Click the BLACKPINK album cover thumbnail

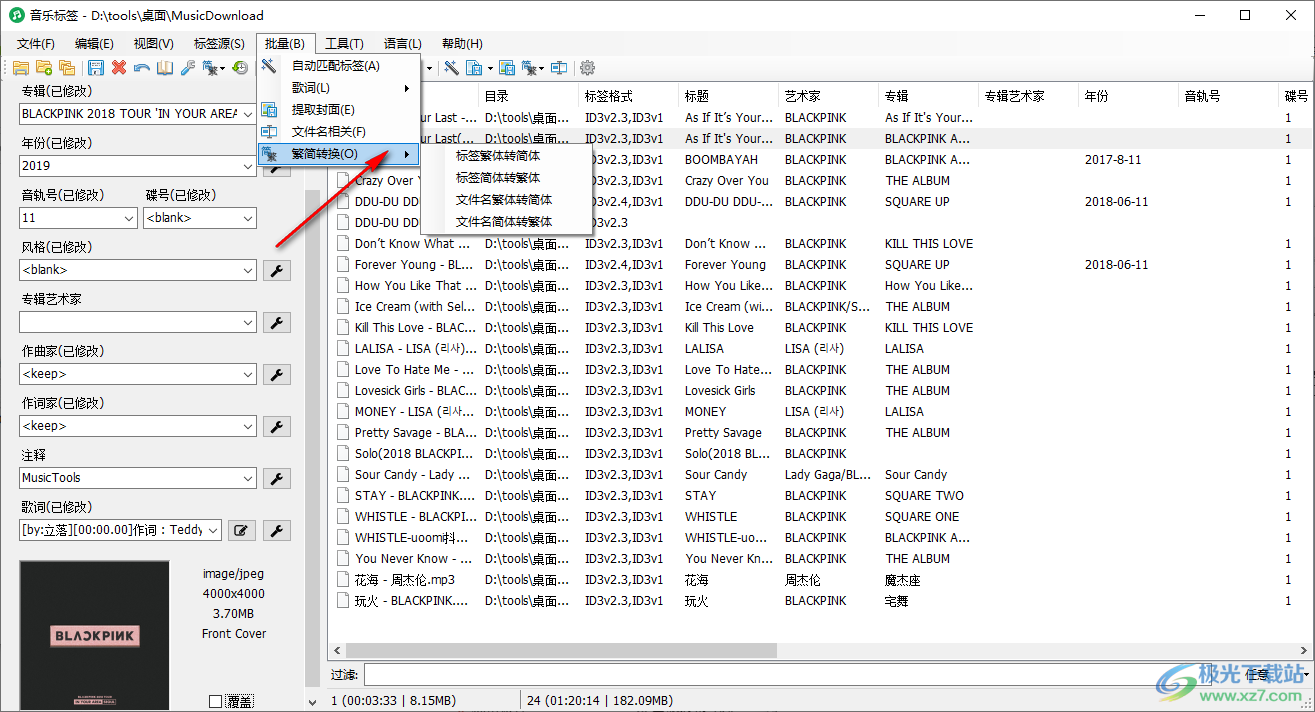(96, 636)
